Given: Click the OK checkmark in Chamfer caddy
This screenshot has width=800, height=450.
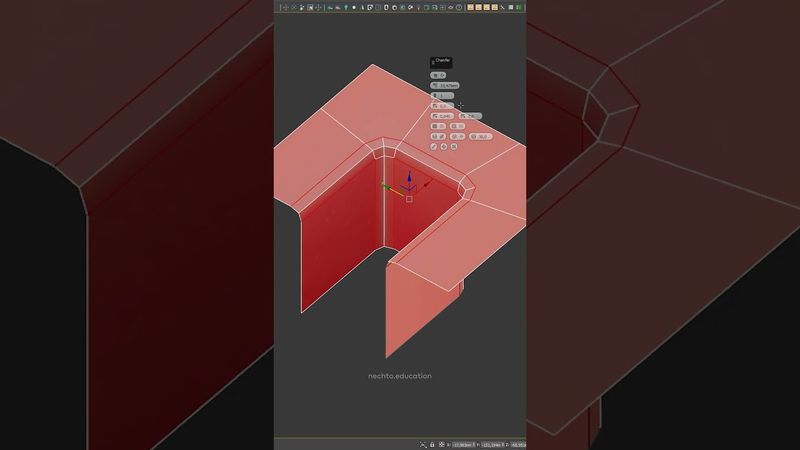Looking at the screenshot, I should click(x=433, y=147).
